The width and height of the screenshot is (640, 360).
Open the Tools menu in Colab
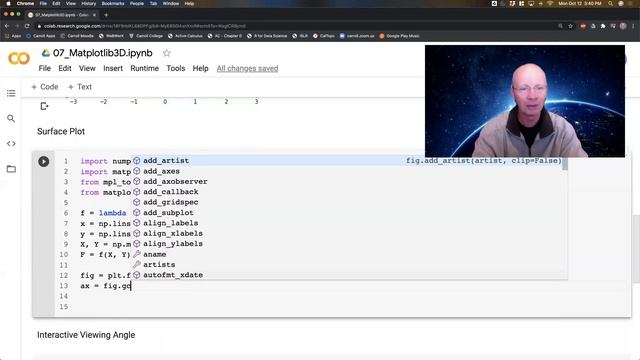tap(176, 68)
